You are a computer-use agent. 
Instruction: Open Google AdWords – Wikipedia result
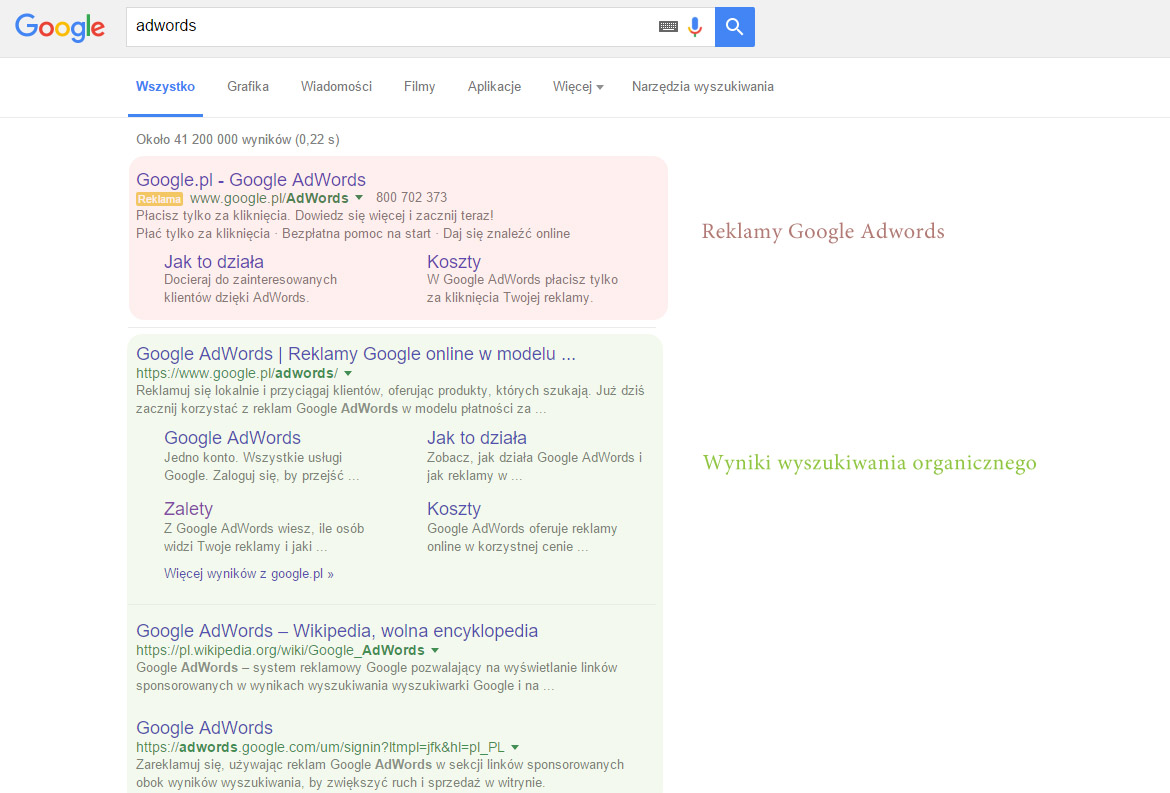[337, 630]
